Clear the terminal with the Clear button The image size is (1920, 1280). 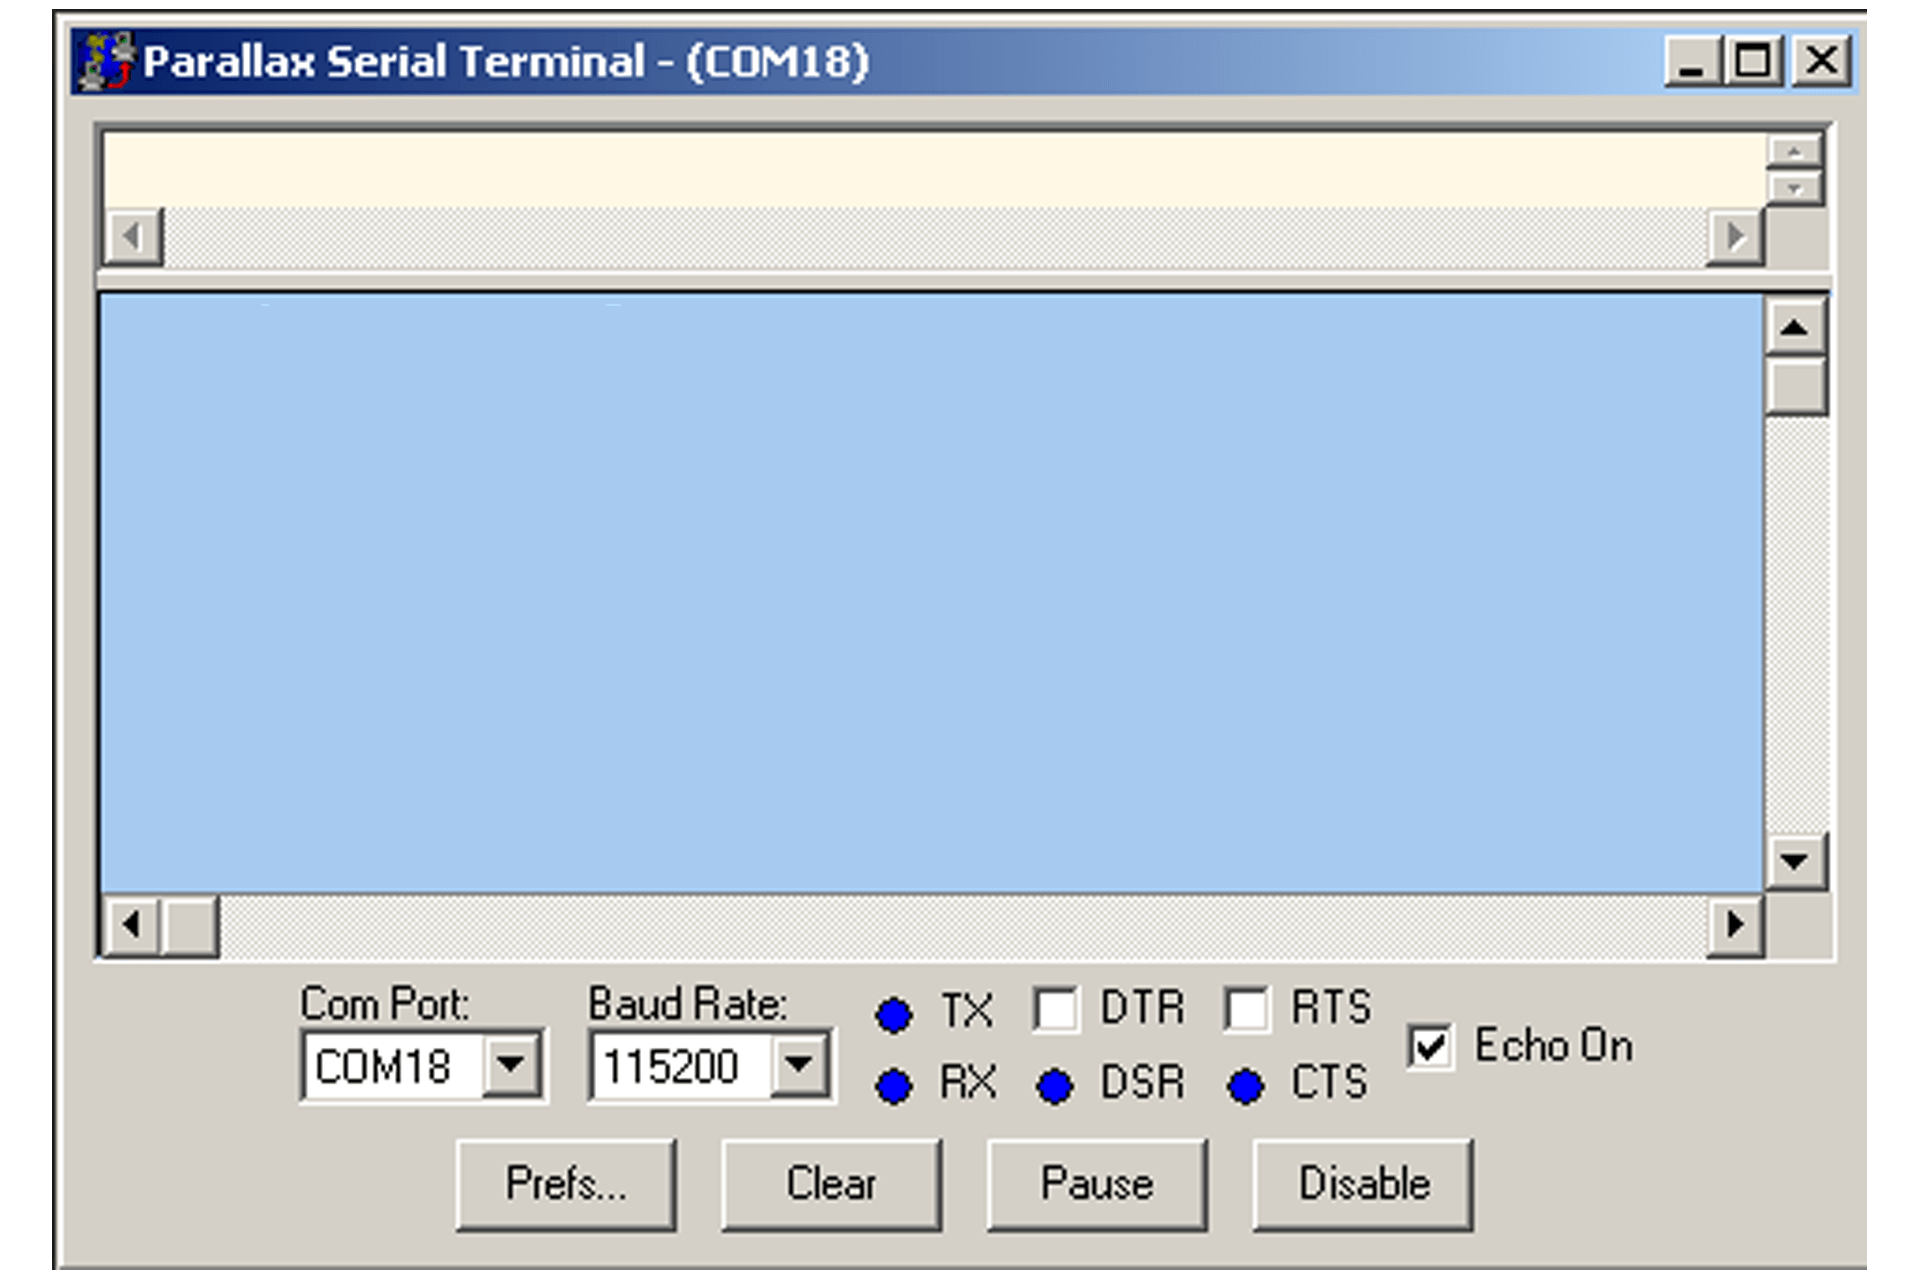[831, 1184]
